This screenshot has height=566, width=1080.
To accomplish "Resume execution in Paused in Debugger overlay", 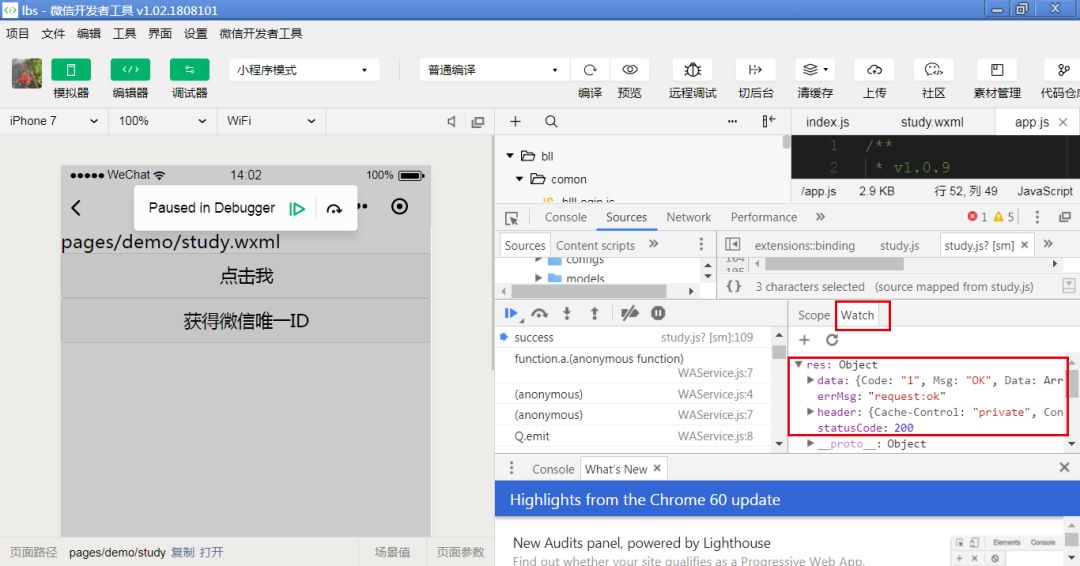I will [x=297, y=209].
